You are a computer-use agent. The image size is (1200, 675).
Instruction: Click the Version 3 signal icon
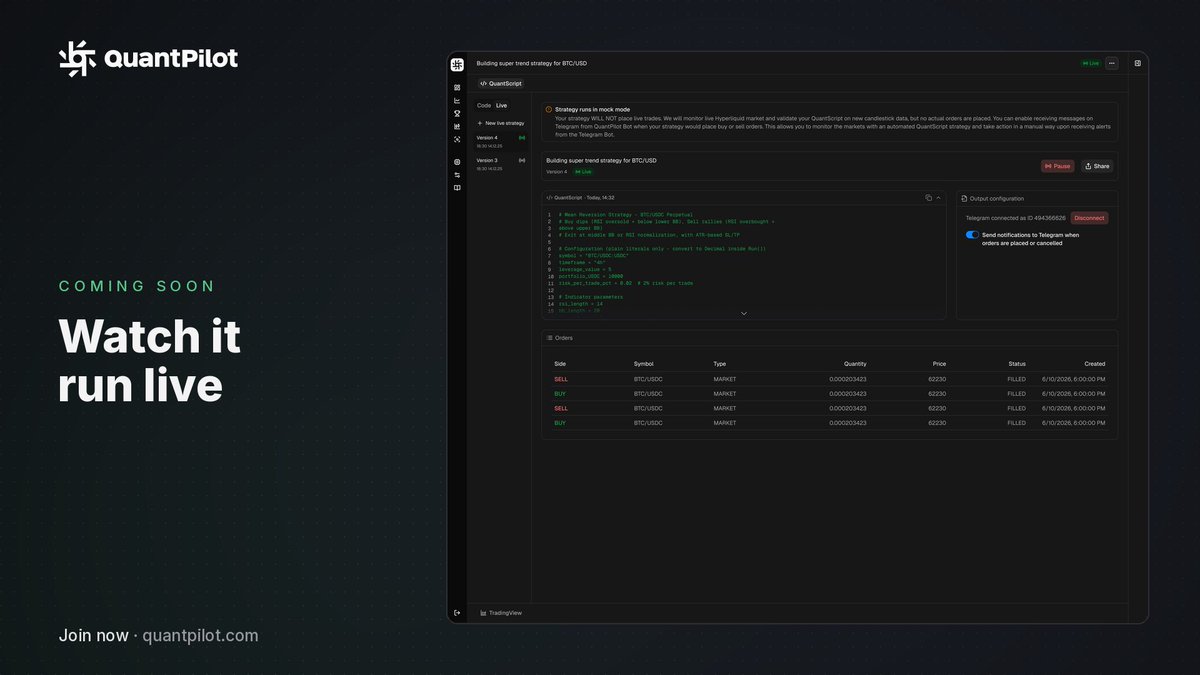point(522,160)
